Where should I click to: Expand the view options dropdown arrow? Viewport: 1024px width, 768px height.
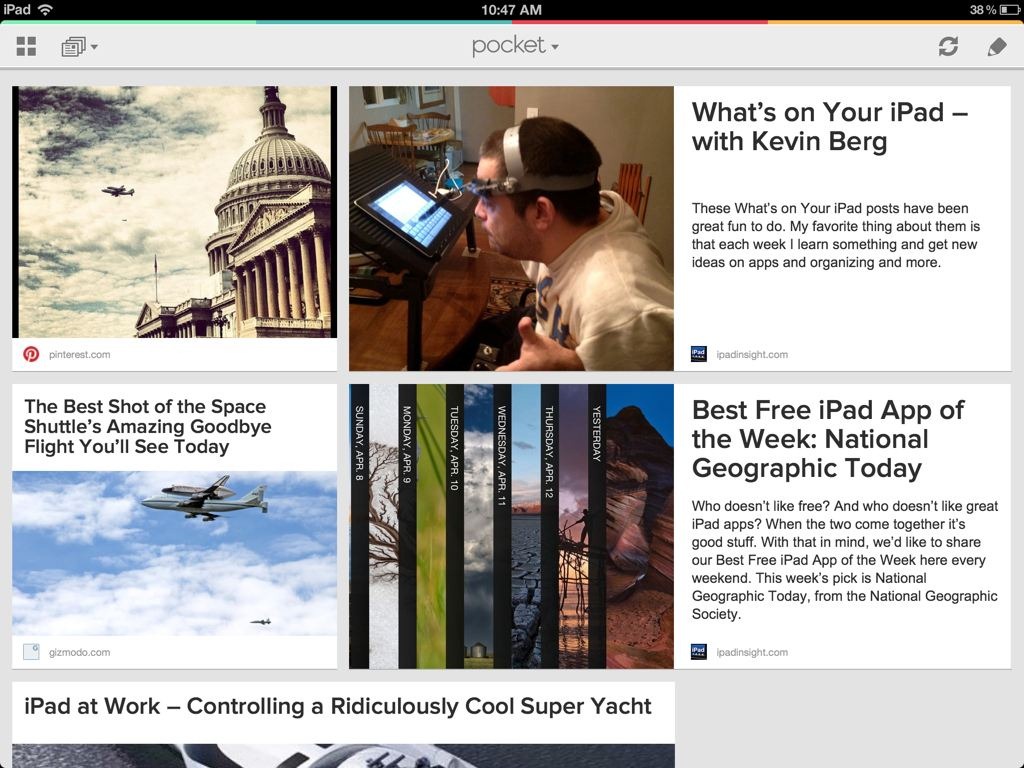[x=95, y=46]
